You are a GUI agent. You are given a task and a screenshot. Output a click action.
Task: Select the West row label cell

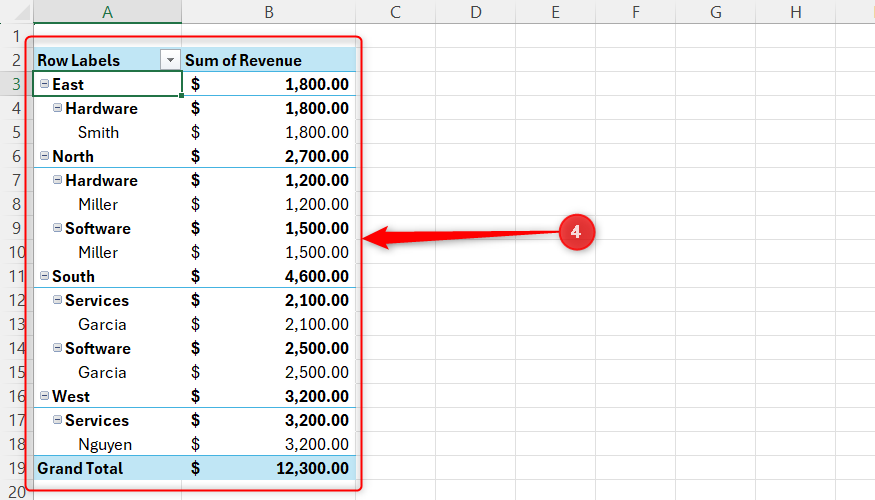pyautogui.click(x=107, y=396)
